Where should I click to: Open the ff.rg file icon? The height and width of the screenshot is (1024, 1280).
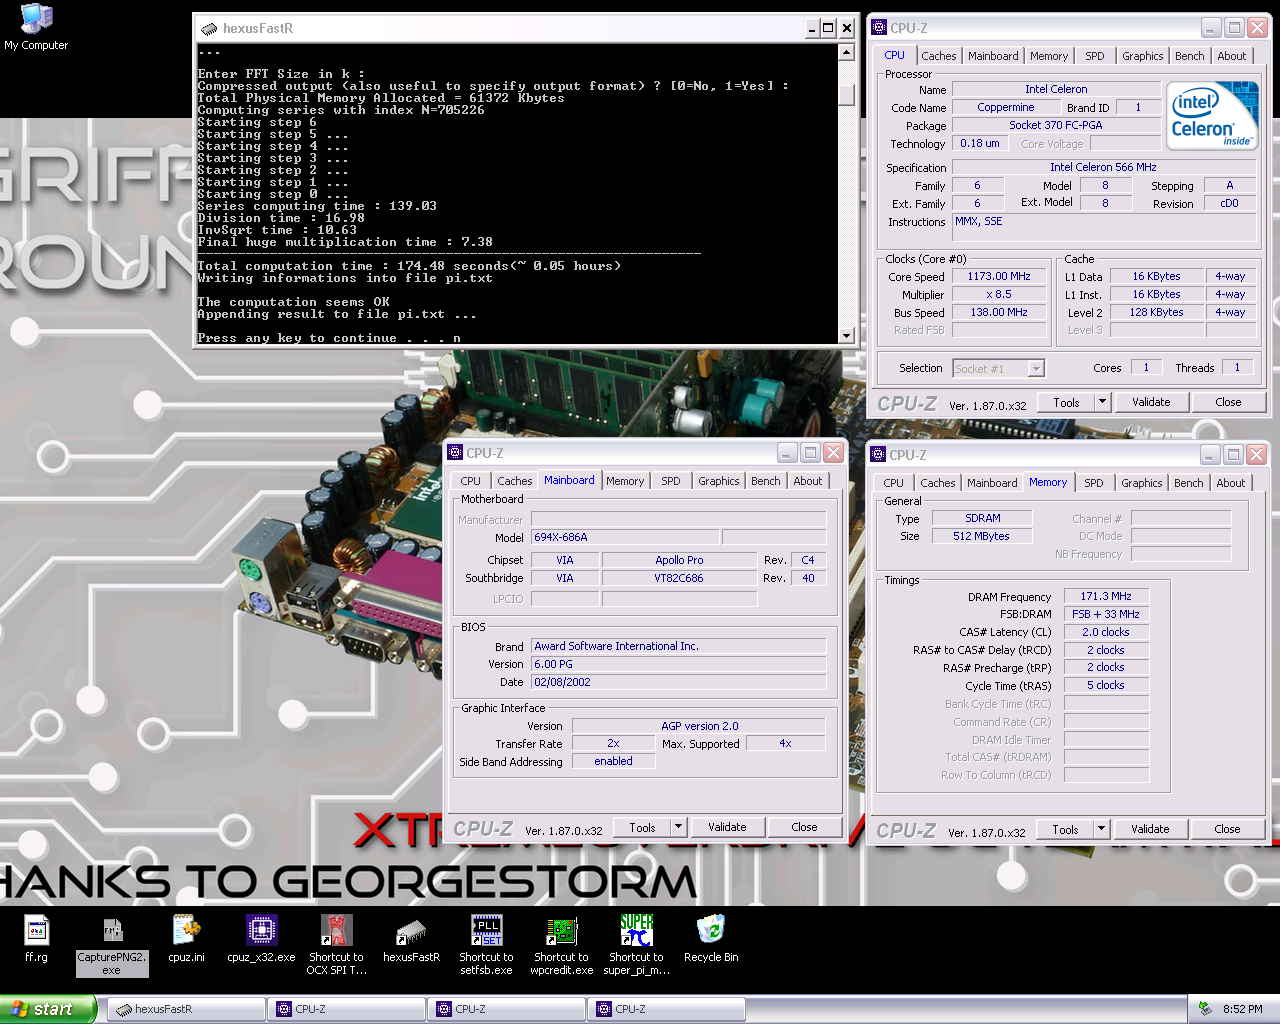click(x=36, y=938)
